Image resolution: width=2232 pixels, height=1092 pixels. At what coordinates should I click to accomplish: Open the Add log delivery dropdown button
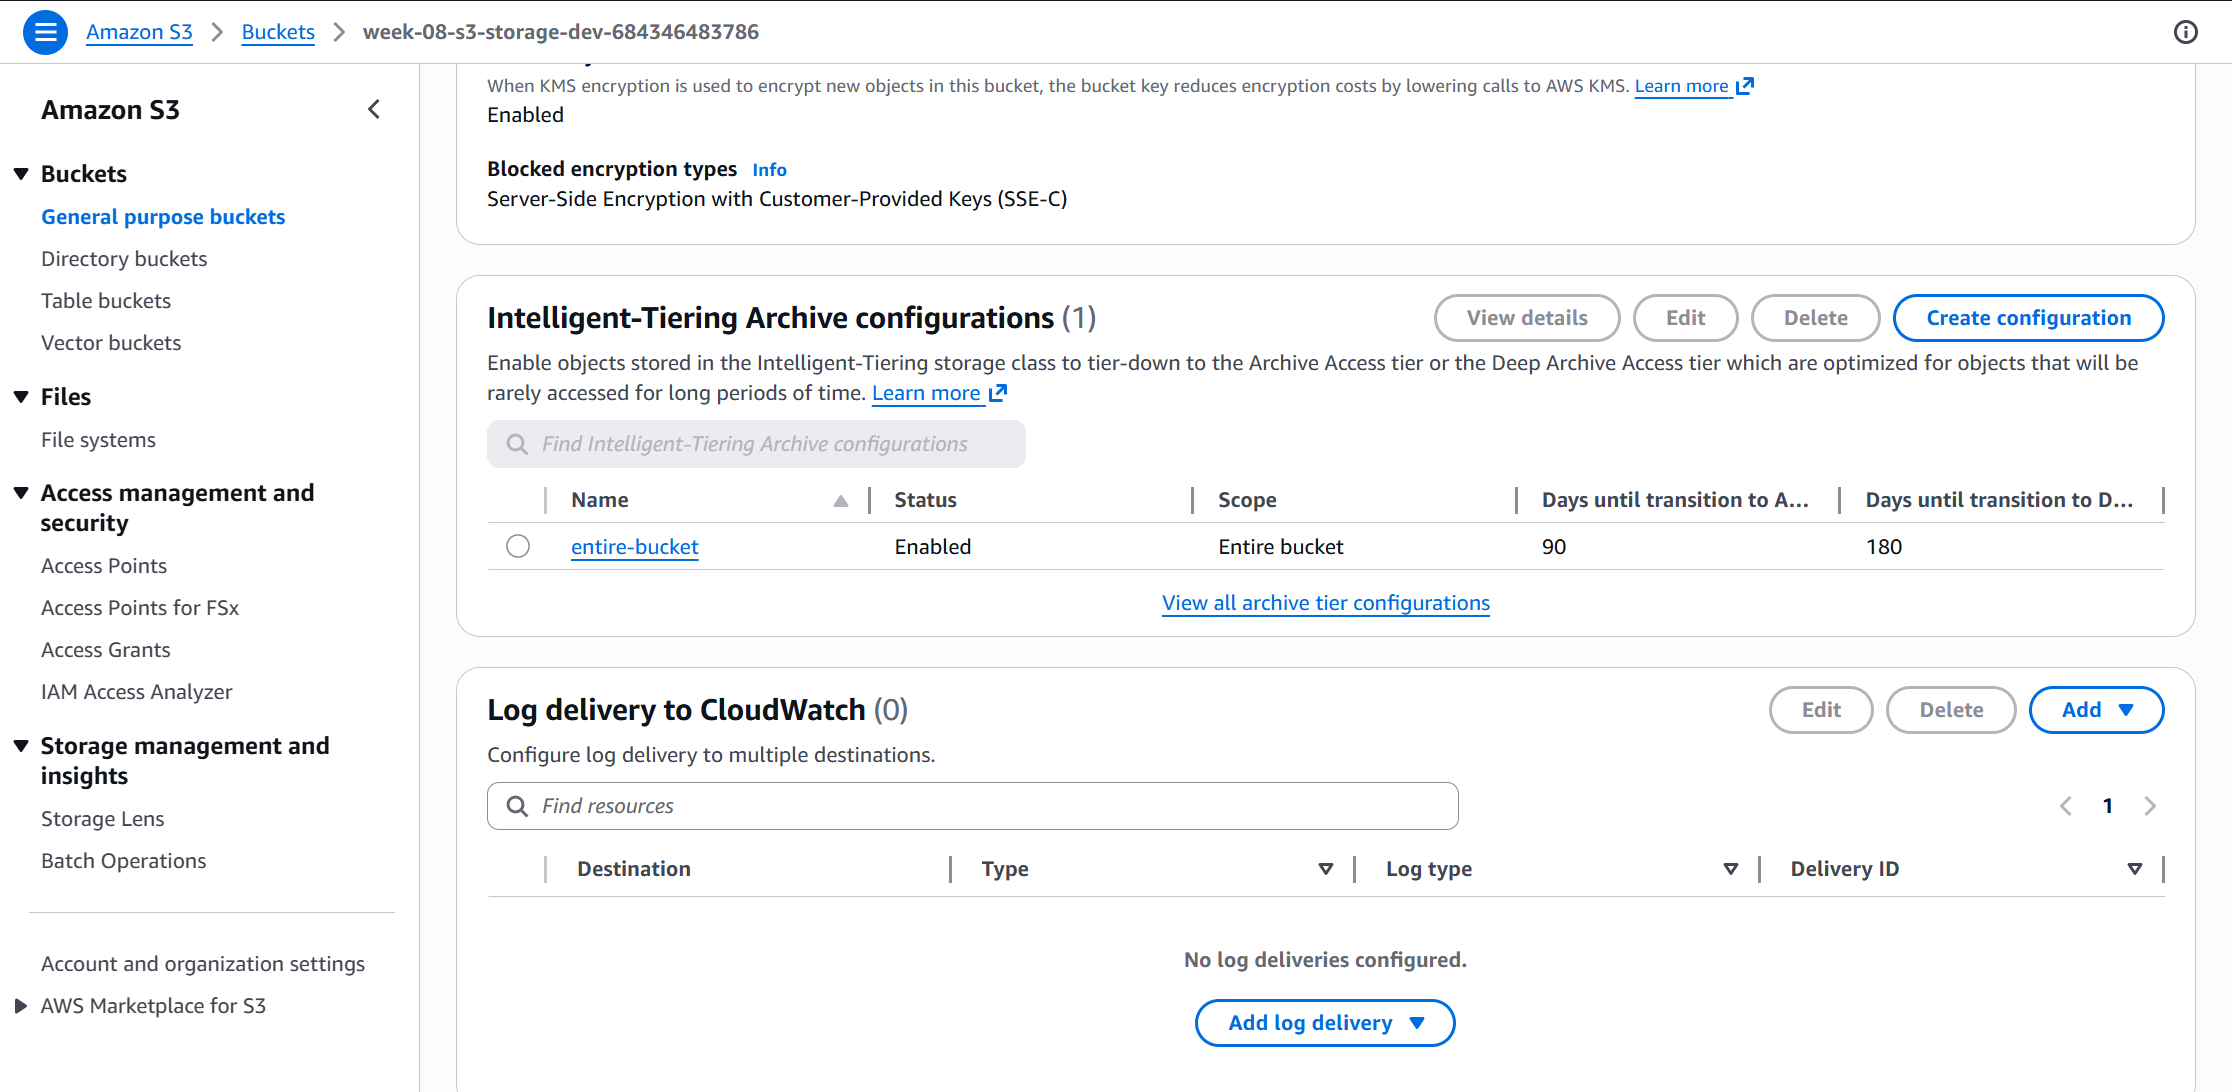point(1325,1023)
